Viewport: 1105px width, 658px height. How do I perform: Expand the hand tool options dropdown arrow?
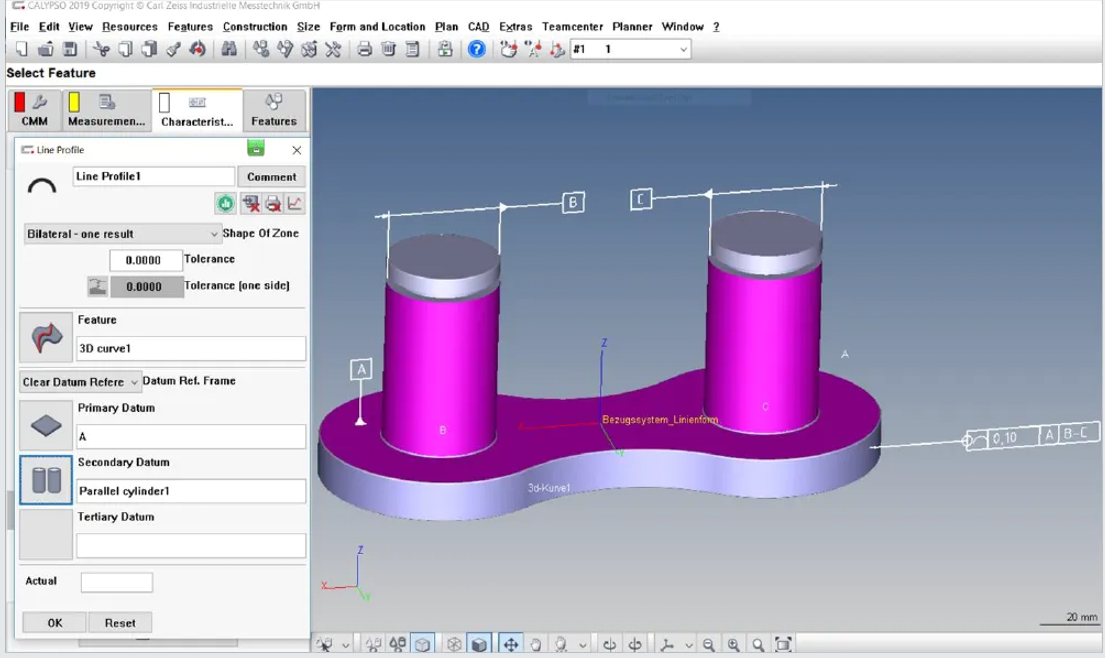(x=582, y=645)
